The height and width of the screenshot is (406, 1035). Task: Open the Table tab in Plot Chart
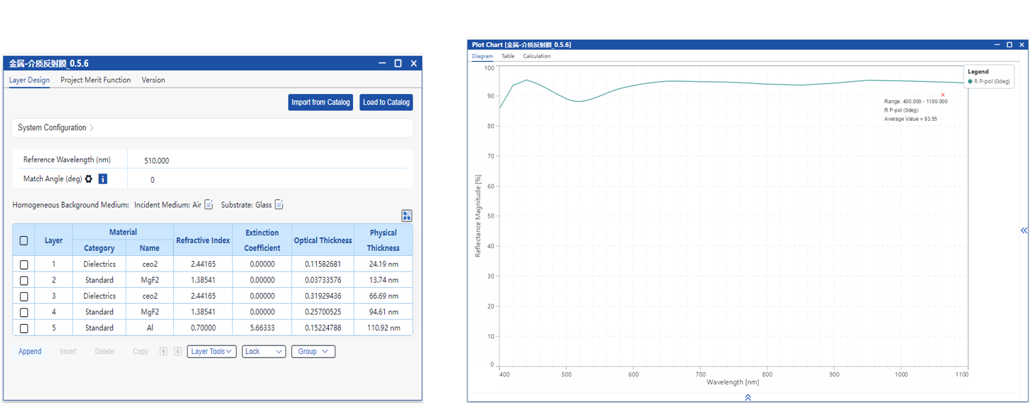tap(508, 56)
